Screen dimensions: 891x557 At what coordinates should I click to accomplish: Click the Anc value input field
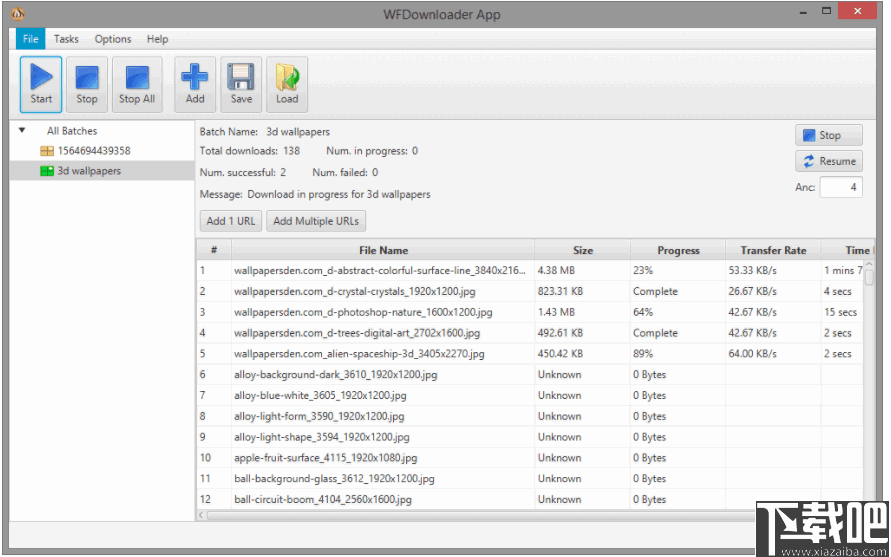(841, 187)
